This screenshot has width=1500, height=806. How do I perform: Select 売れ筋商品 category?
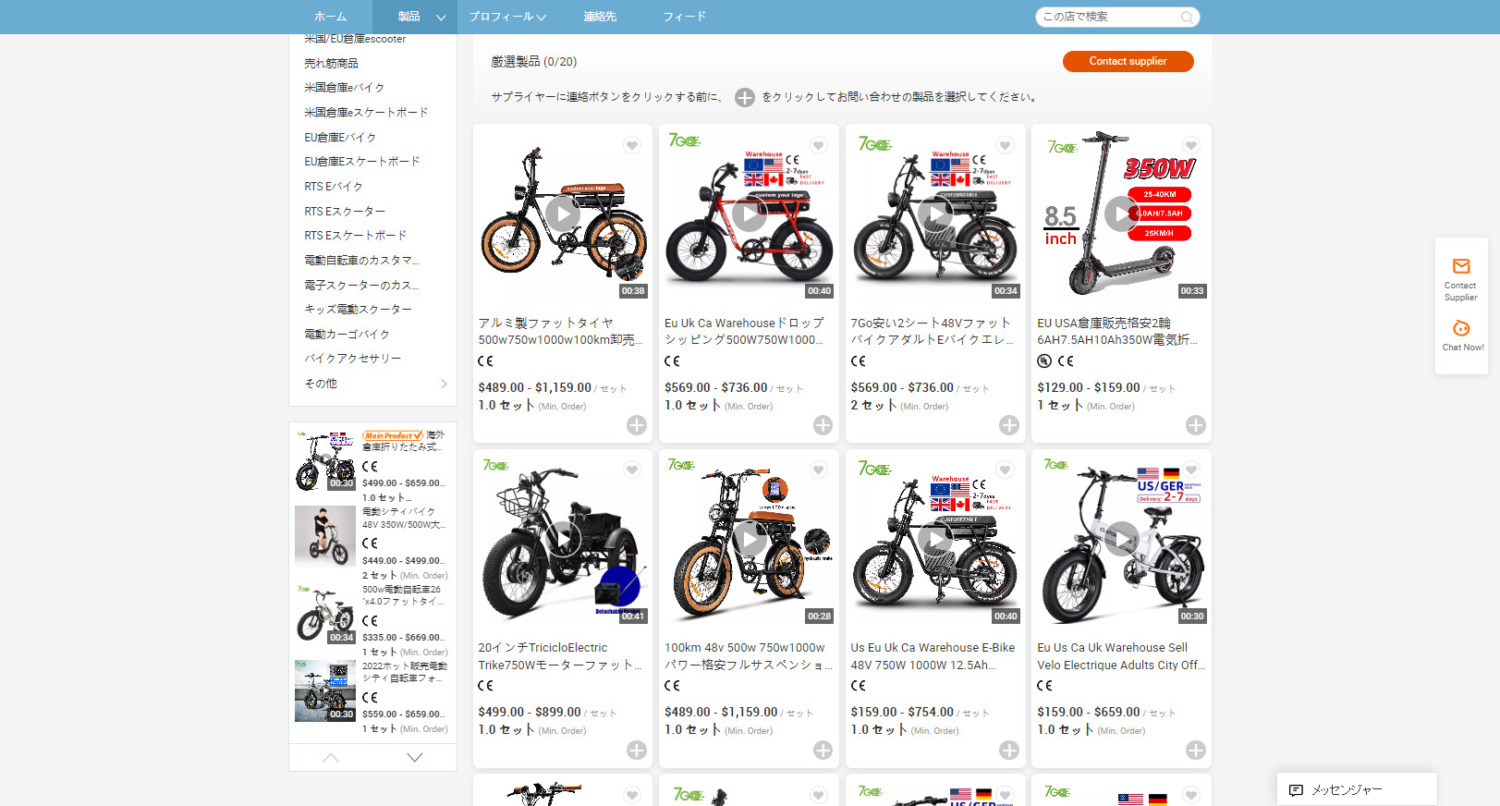331,63
